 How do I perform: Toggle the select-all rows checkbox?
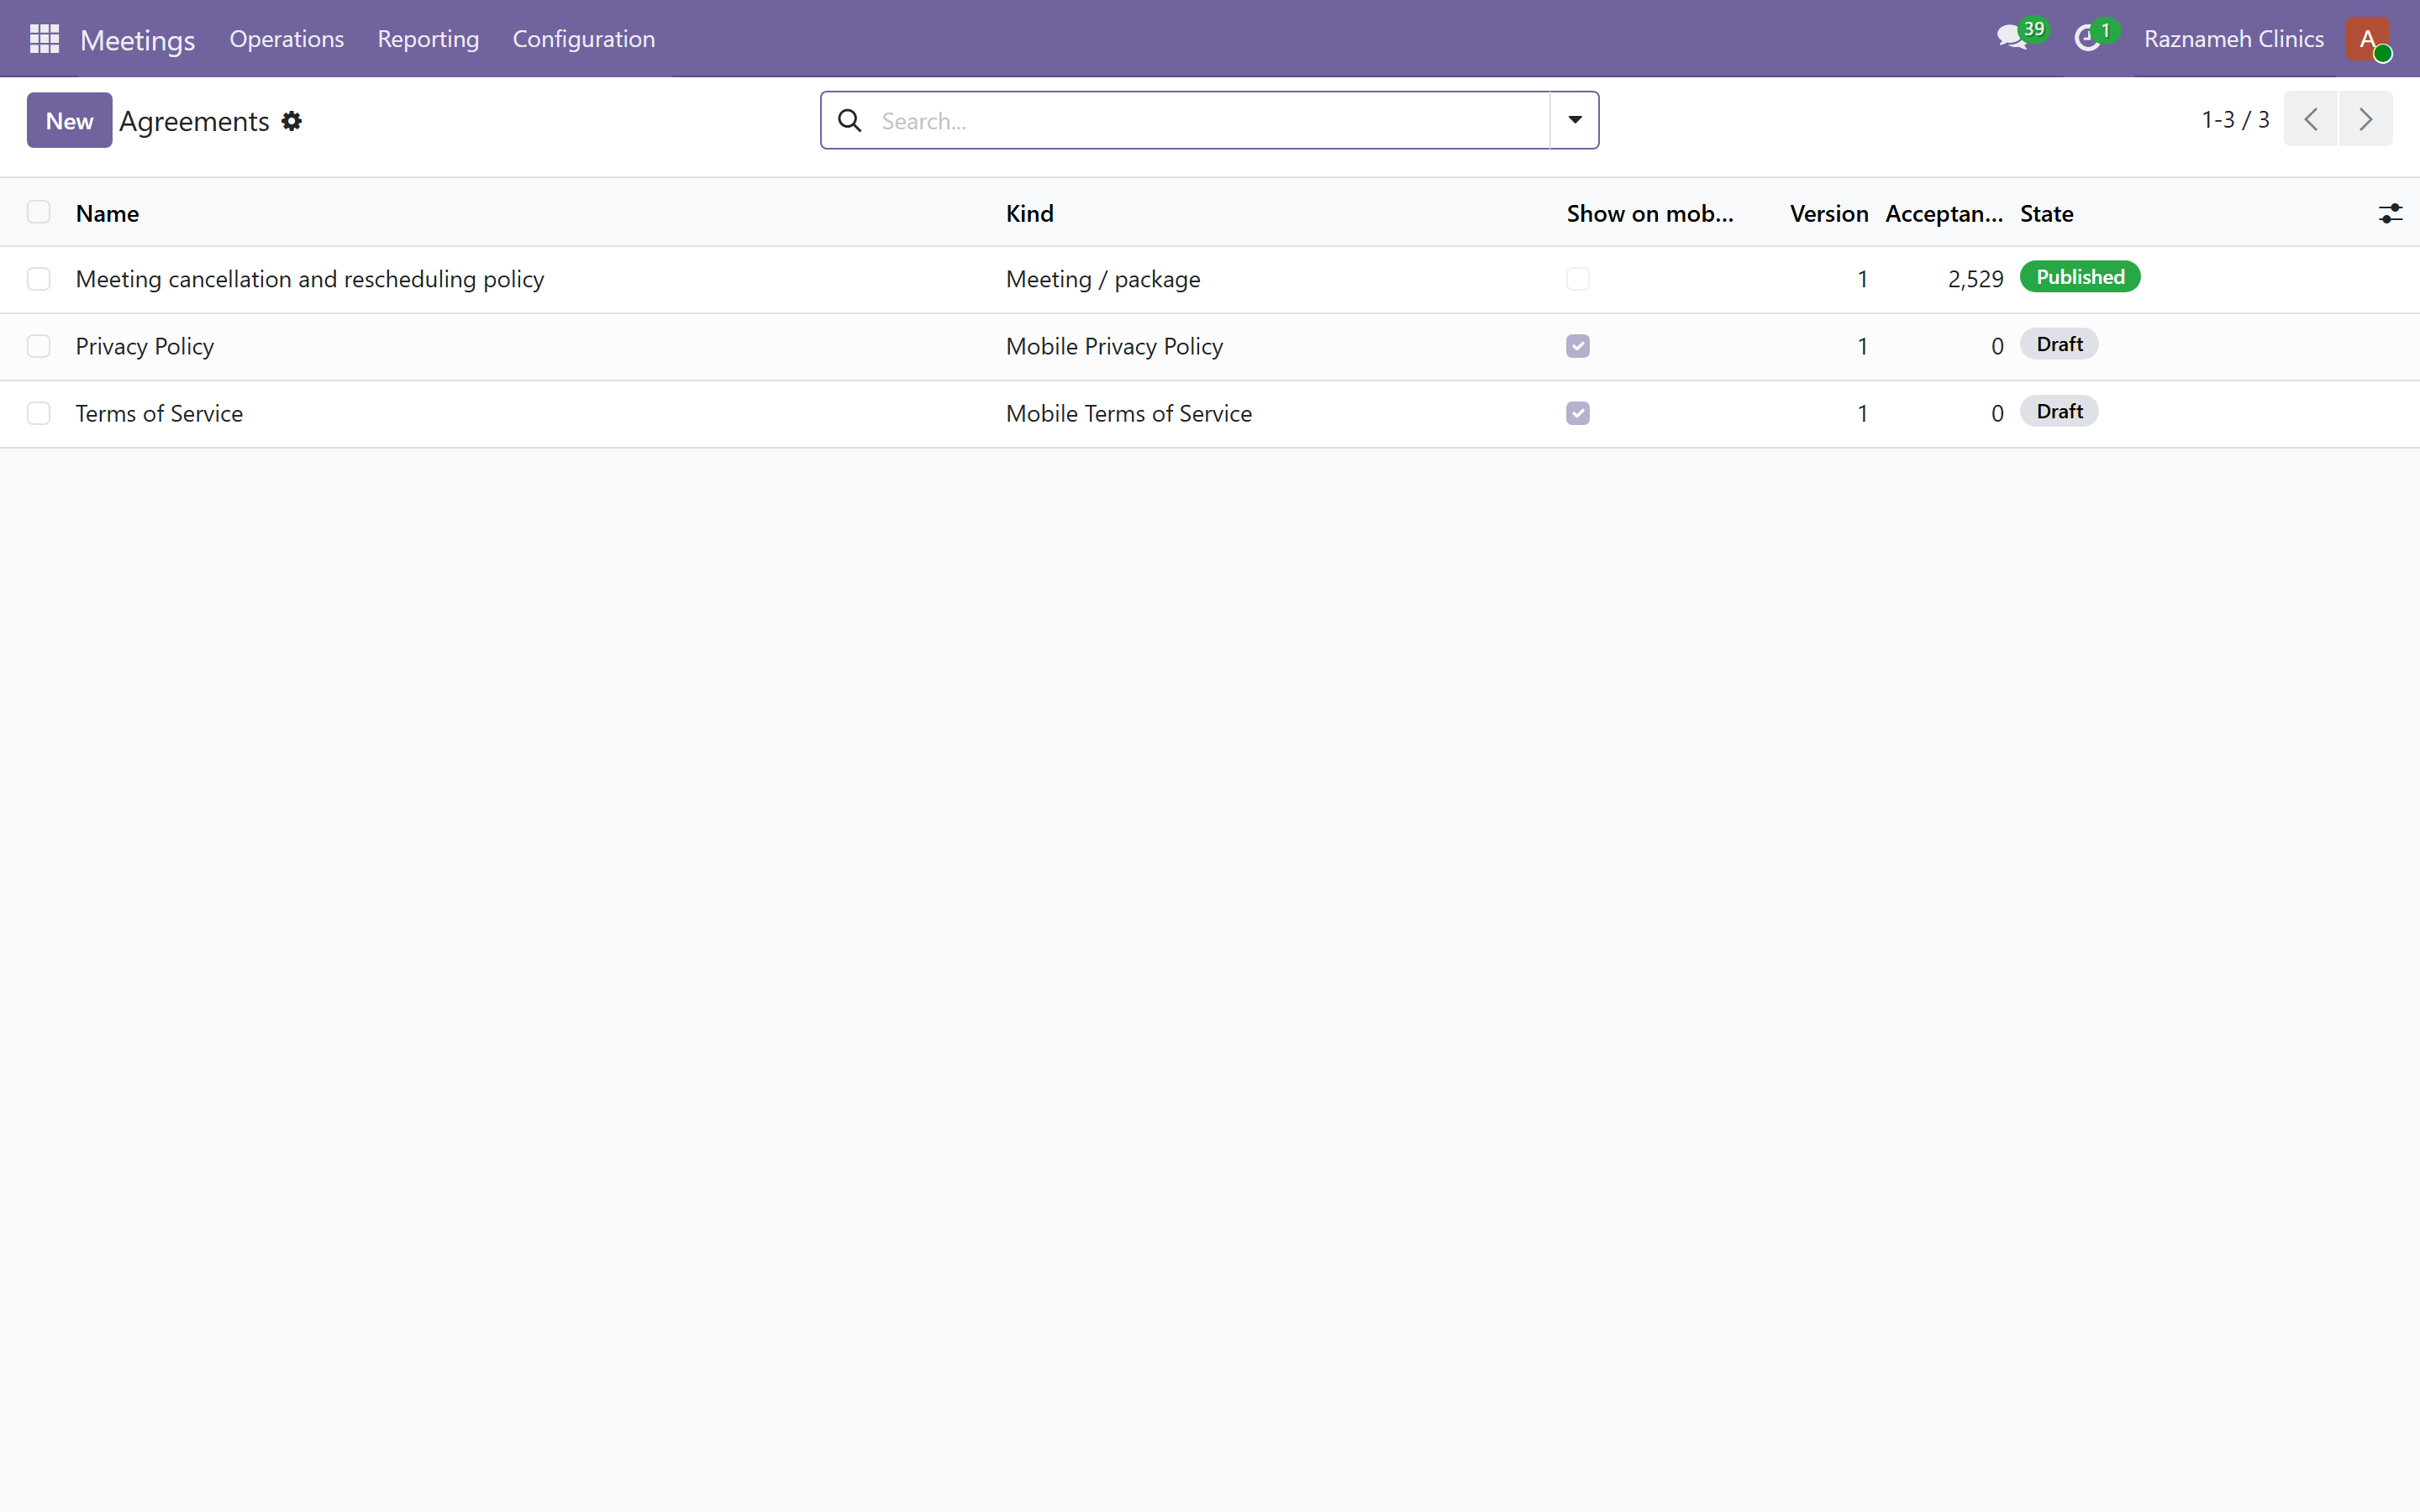[39, 212]
